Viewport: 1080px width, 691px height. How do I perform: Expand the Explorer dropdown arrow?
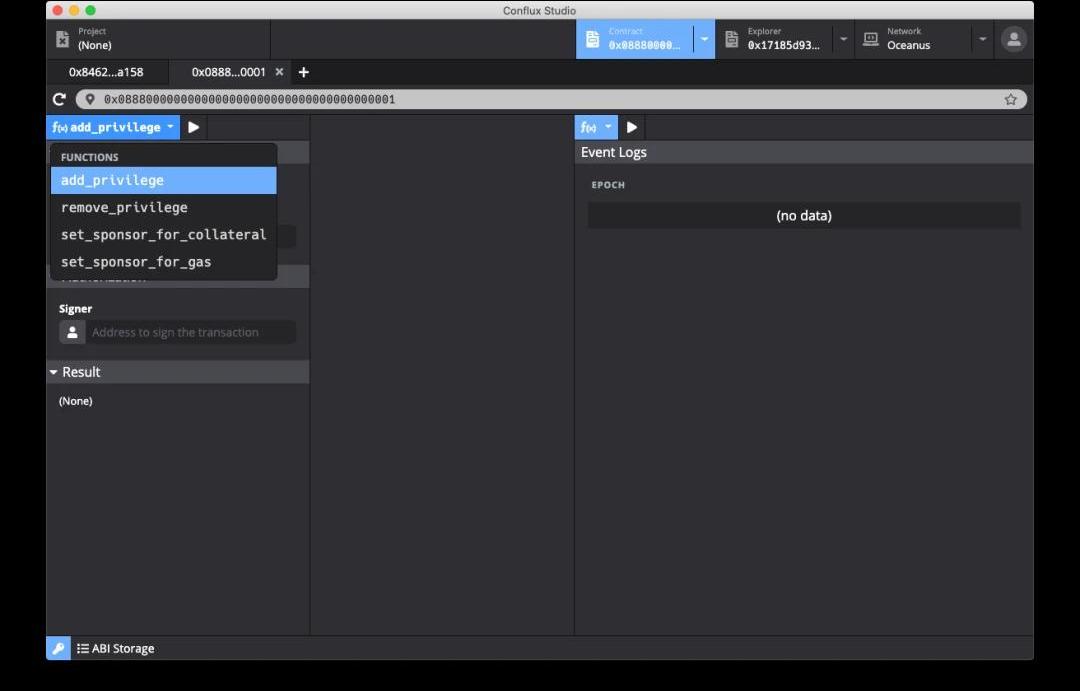(843, 39)
